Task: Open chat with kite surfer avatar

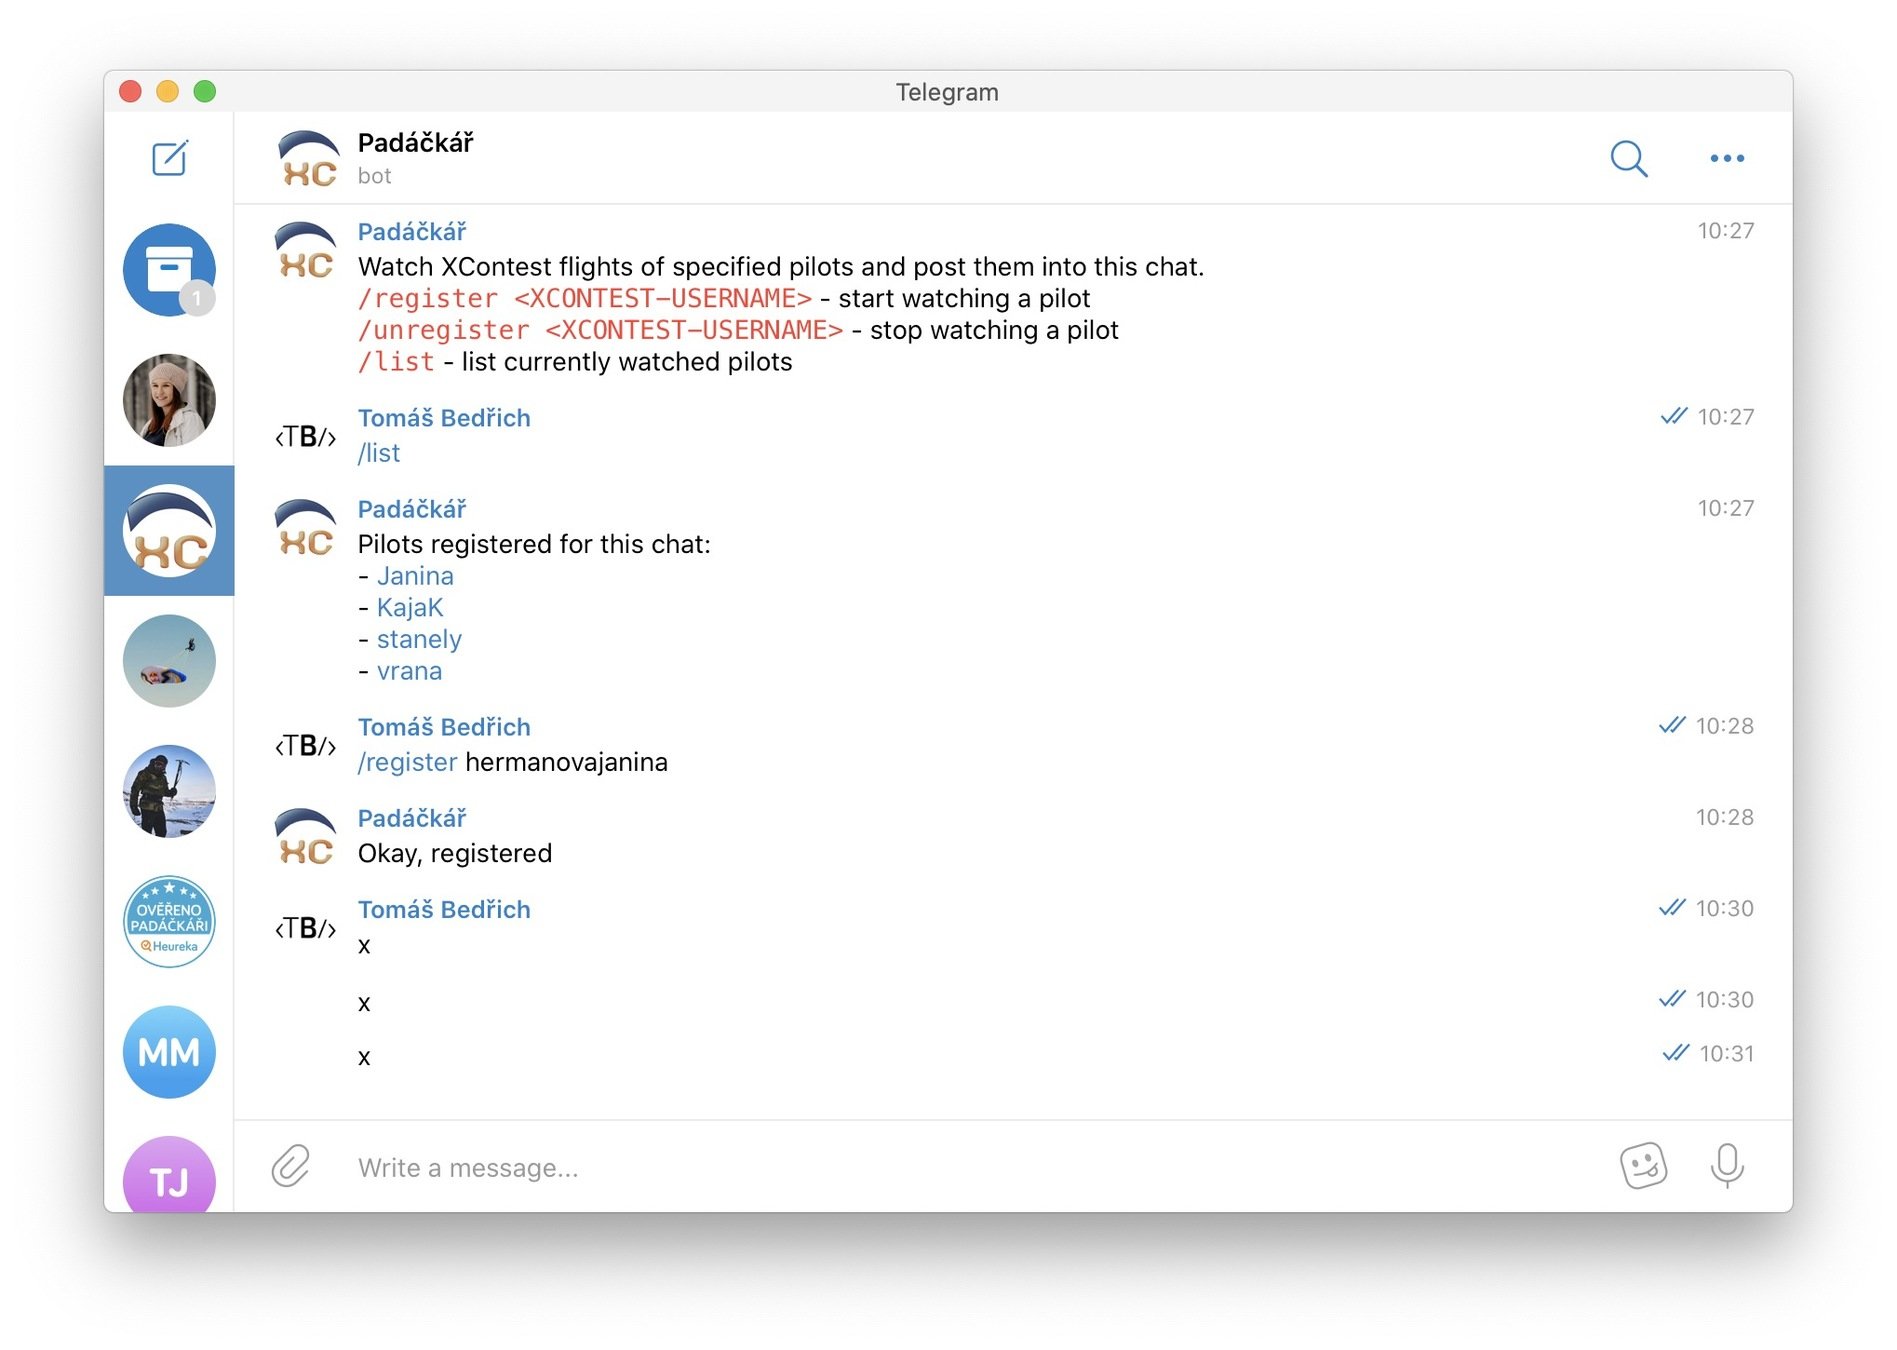Action: pyautogui.click(x=169, y=661)
